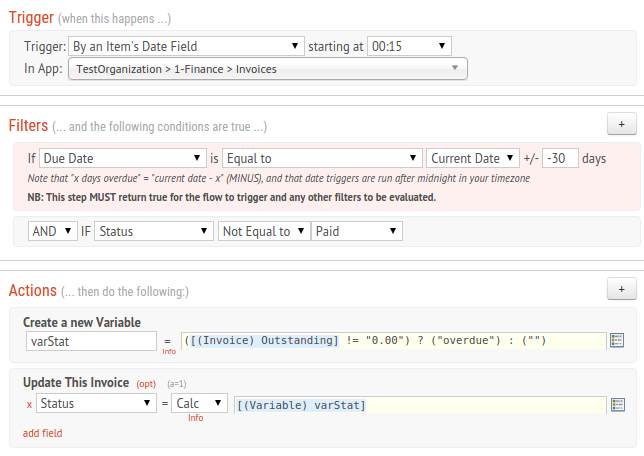Image resolution: width=644 pixels, height=456 pixels.
Task: Expand the In App selector
Action: point(268,69)
